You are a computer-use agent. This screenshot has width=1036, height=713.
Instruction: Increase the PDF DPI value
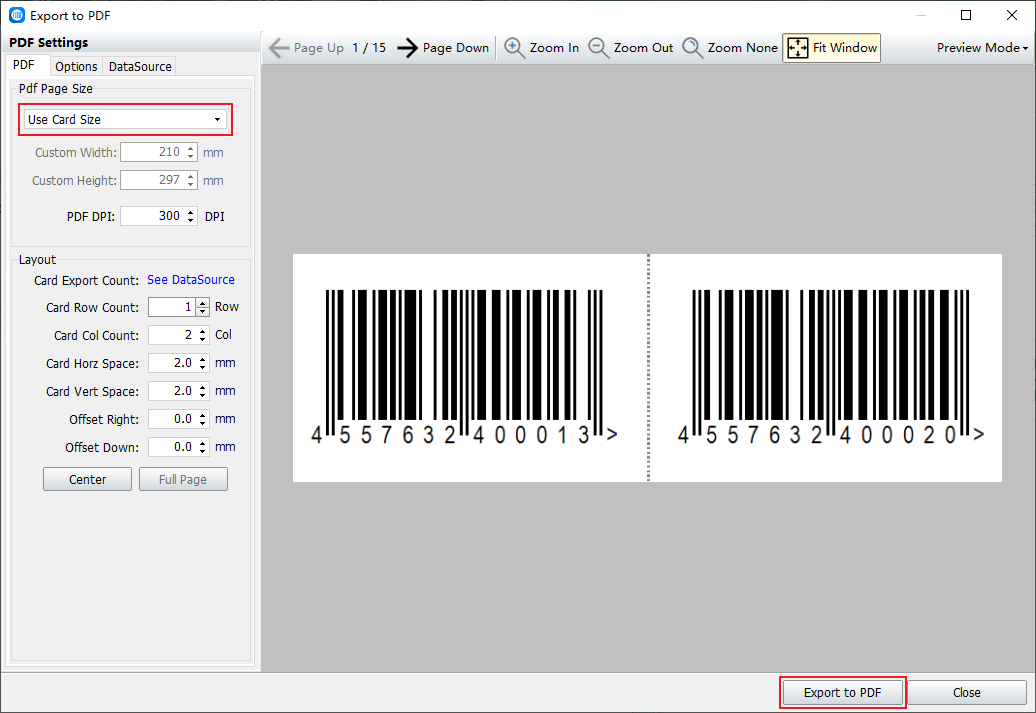tap(191, 211)
